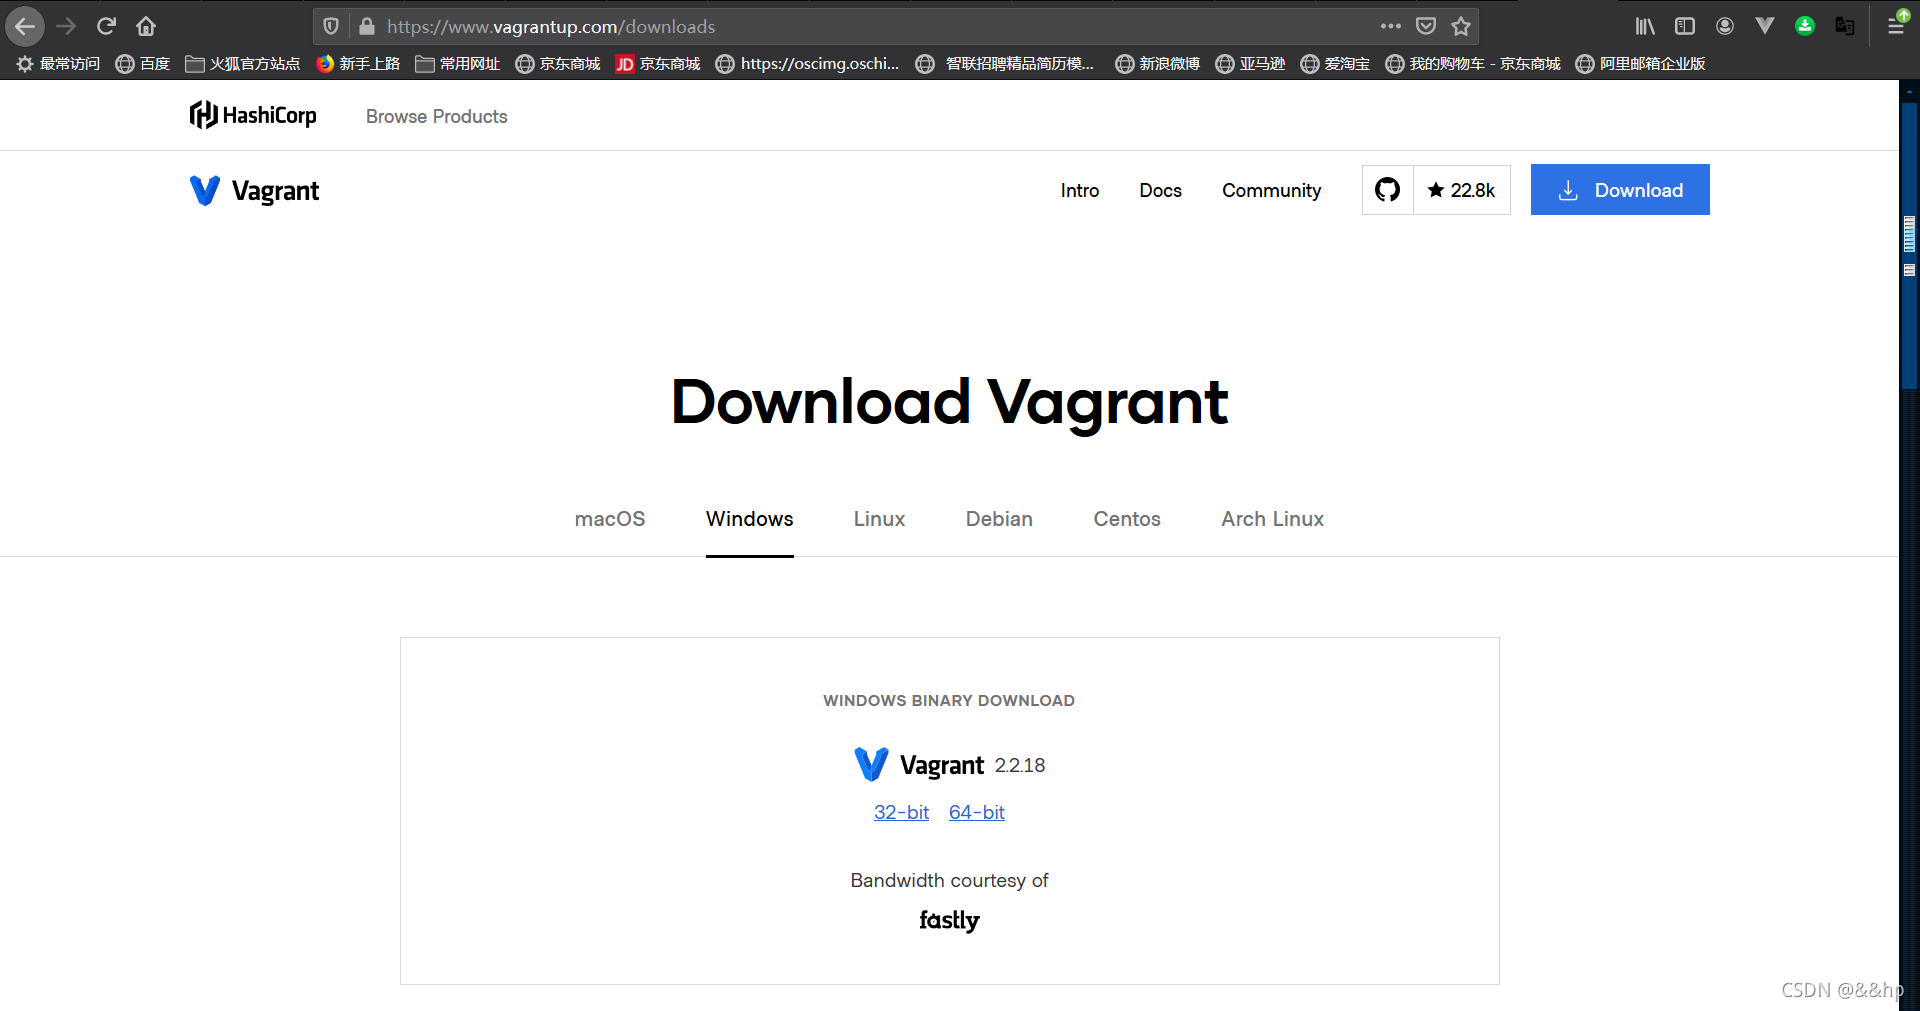Open the 火狐官方站点 bookmark folder

click(x=243, y=64)
